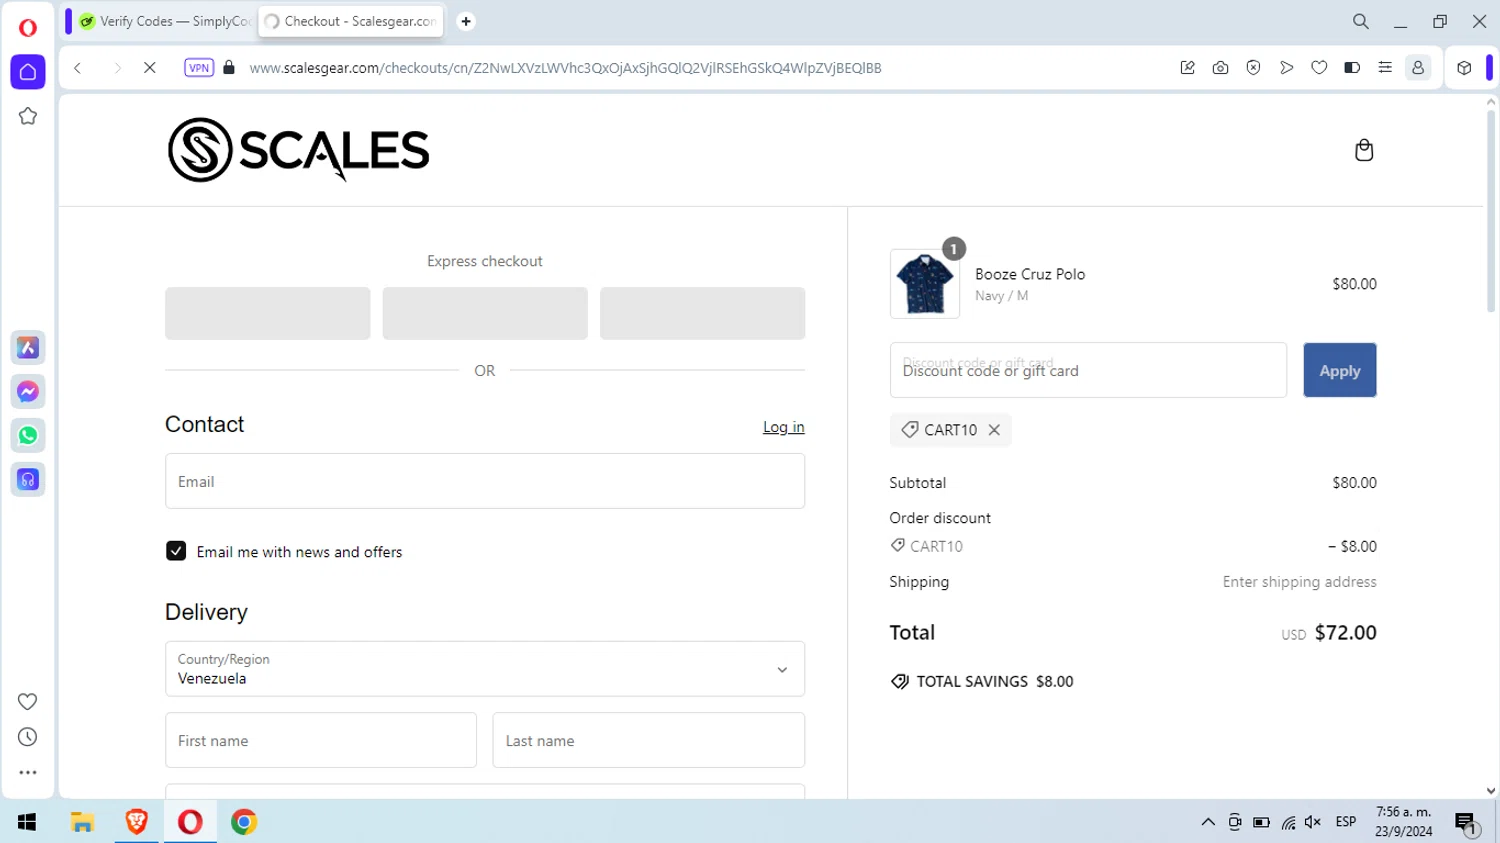Open ad blocker shield icon
1500x843 pixels.
(x=1253, y=68)
